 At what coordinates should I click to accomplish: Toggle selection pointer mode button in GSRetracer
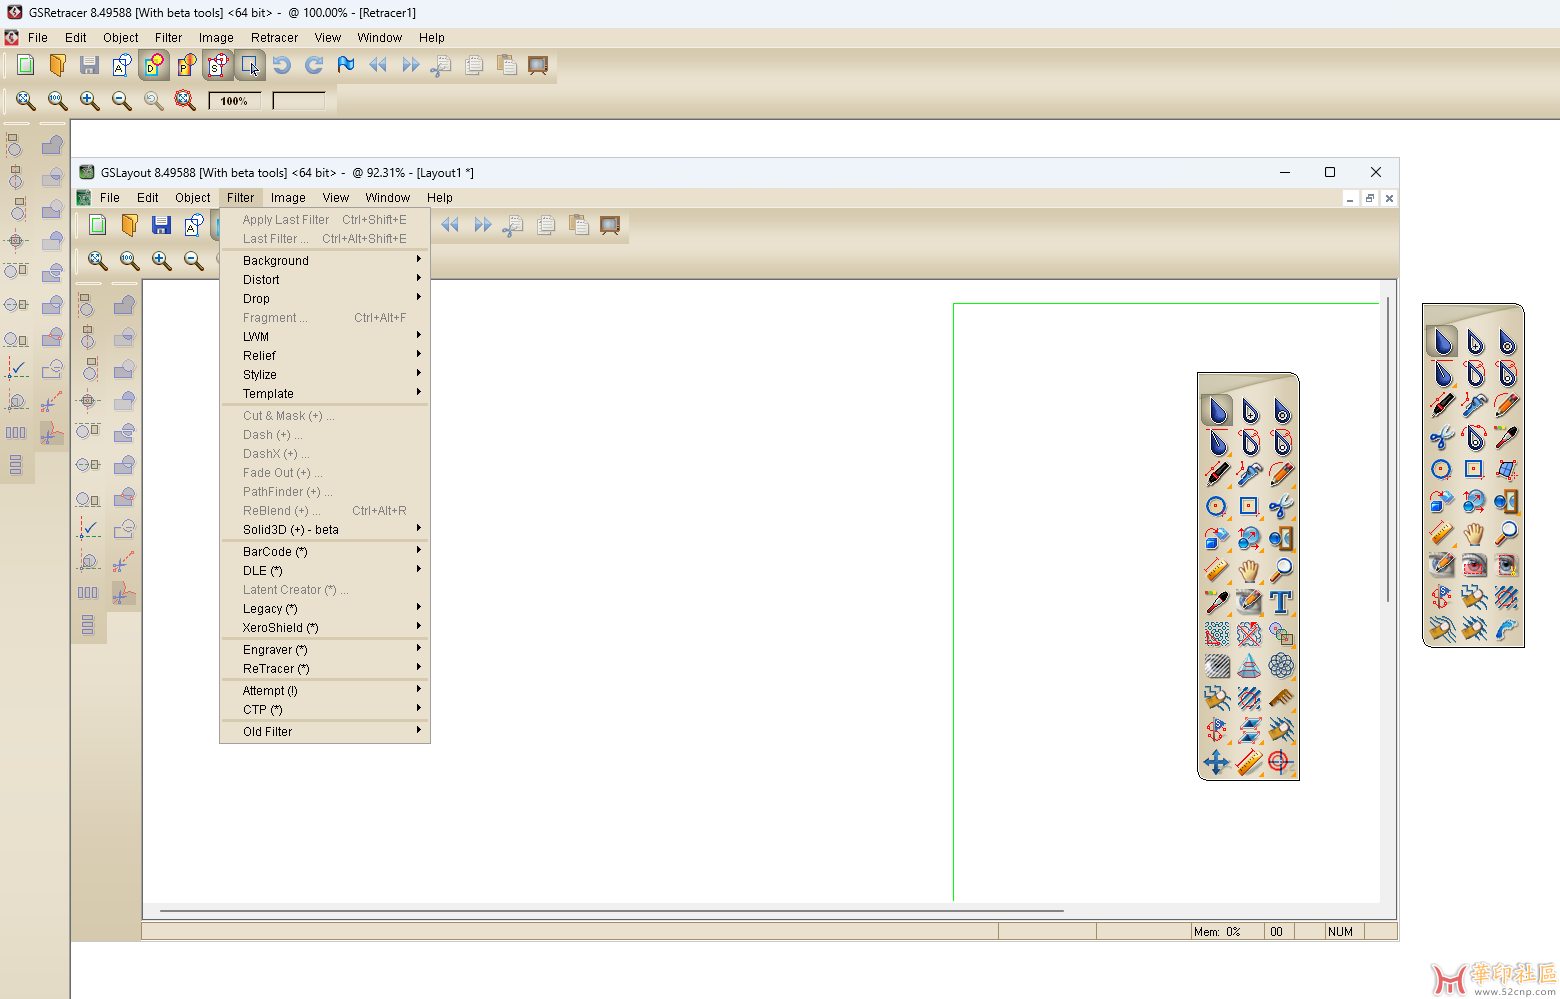250,65
